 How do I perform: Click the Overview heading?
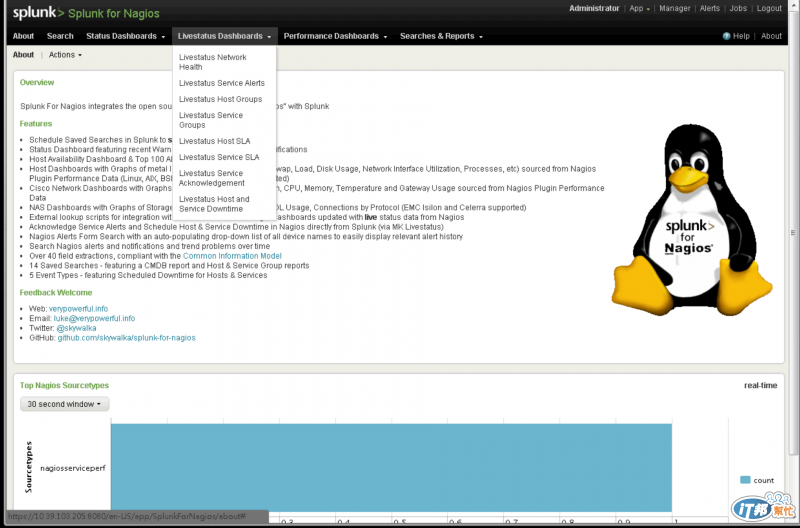click(37, 83)
